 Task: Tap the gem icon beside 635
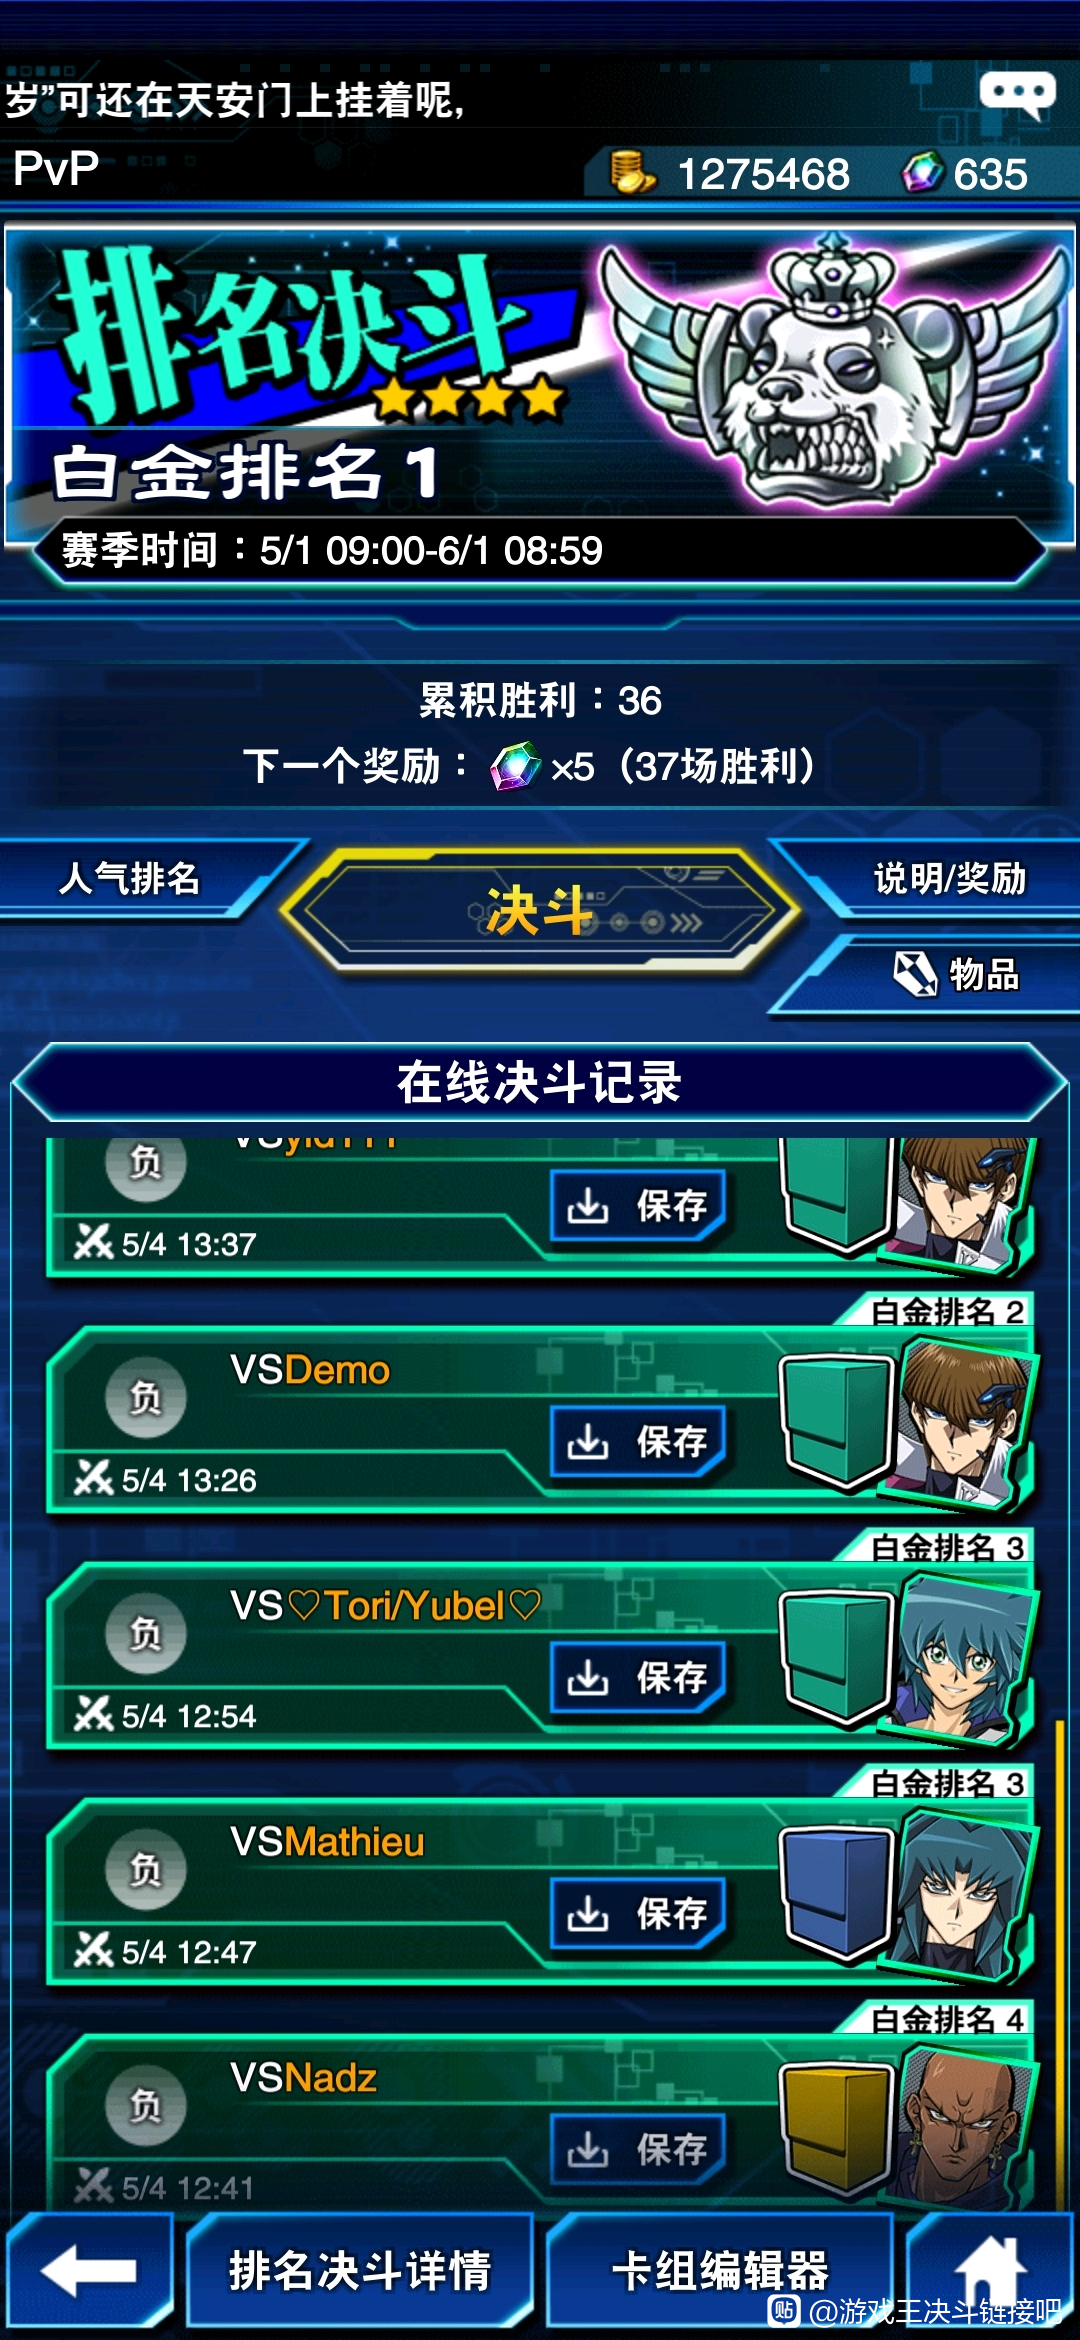point(921,172)
